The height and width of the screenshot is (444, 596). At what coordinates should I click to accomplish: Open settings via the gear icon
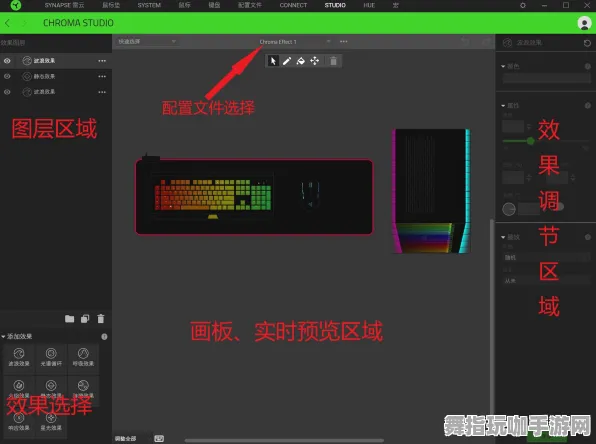click(523, 5)
